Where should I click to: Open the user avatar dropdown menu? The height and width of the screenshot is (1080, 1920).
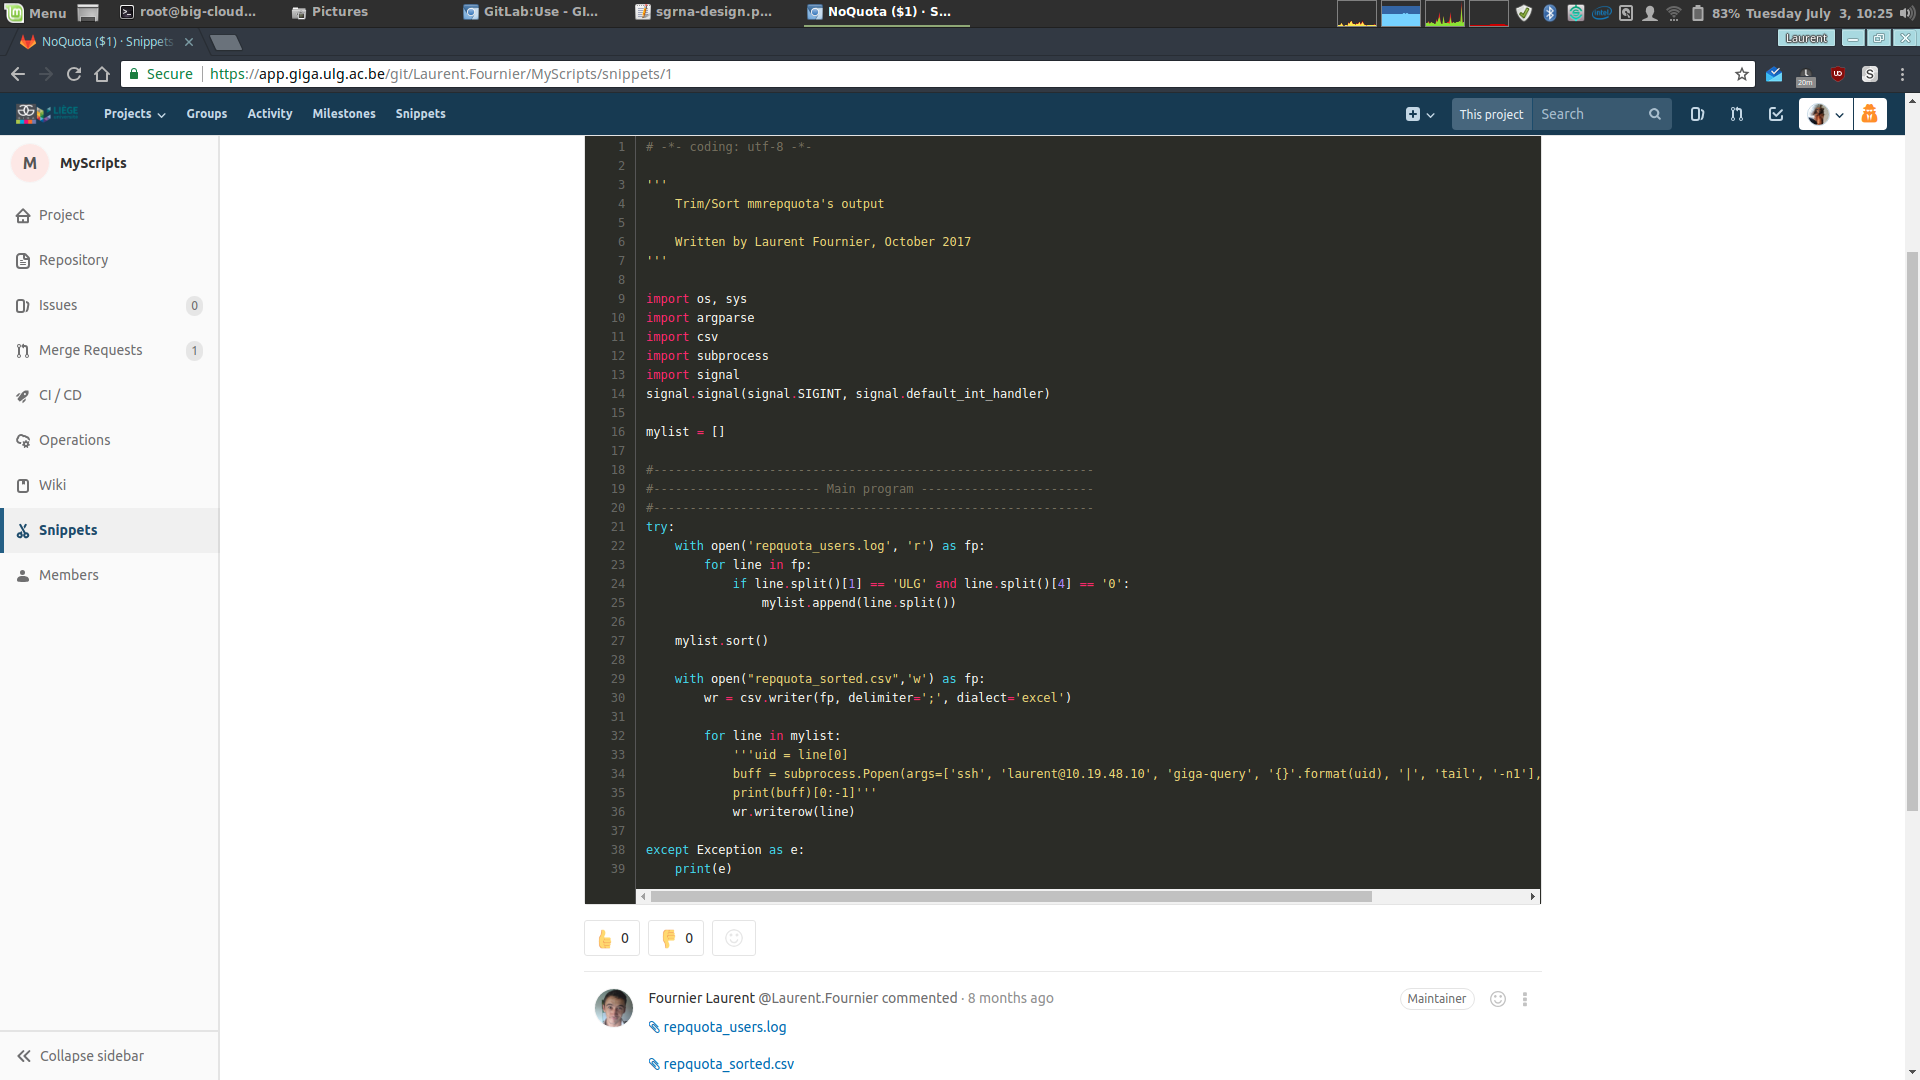1826,114
